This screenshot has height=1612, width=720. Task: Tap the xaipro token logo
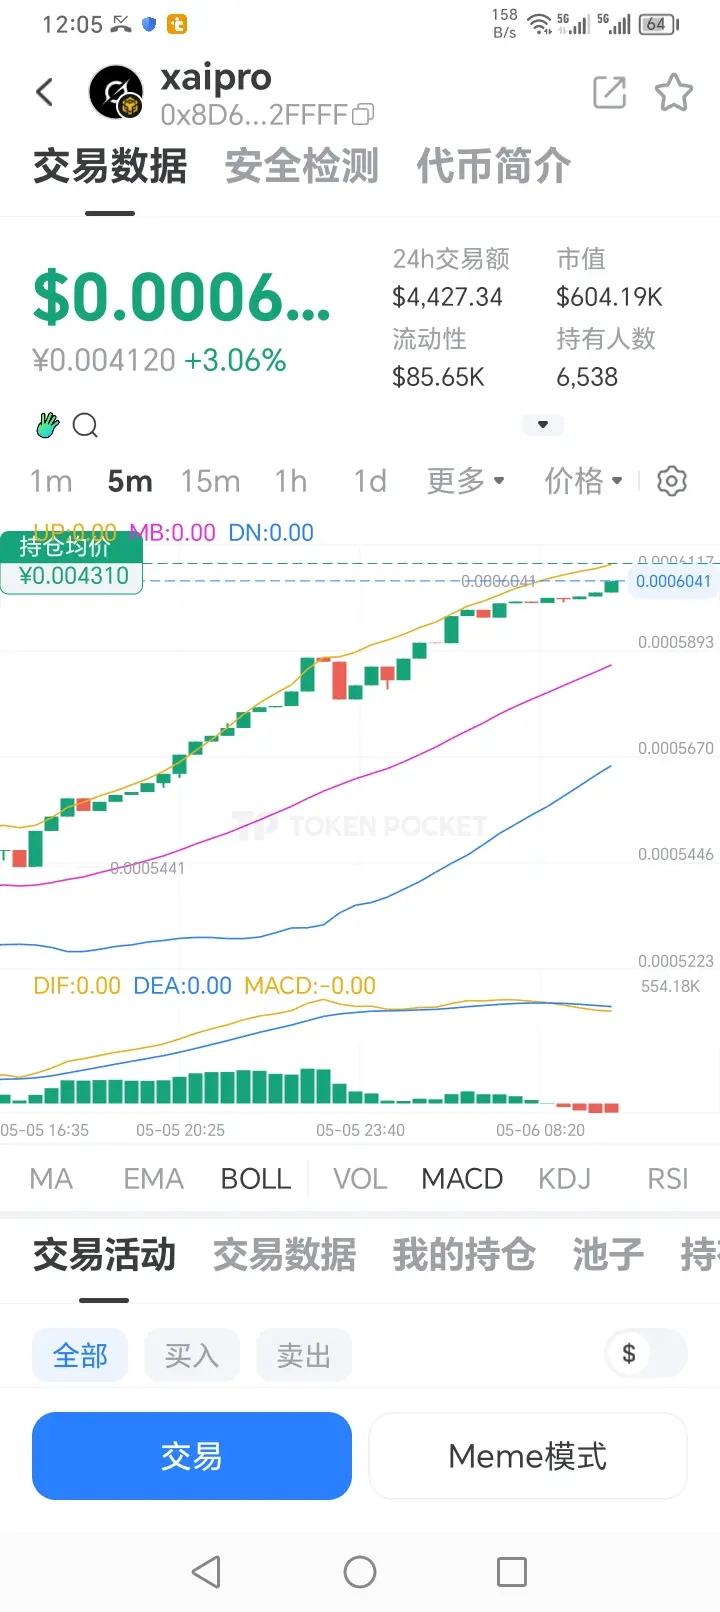click(117, 93)
